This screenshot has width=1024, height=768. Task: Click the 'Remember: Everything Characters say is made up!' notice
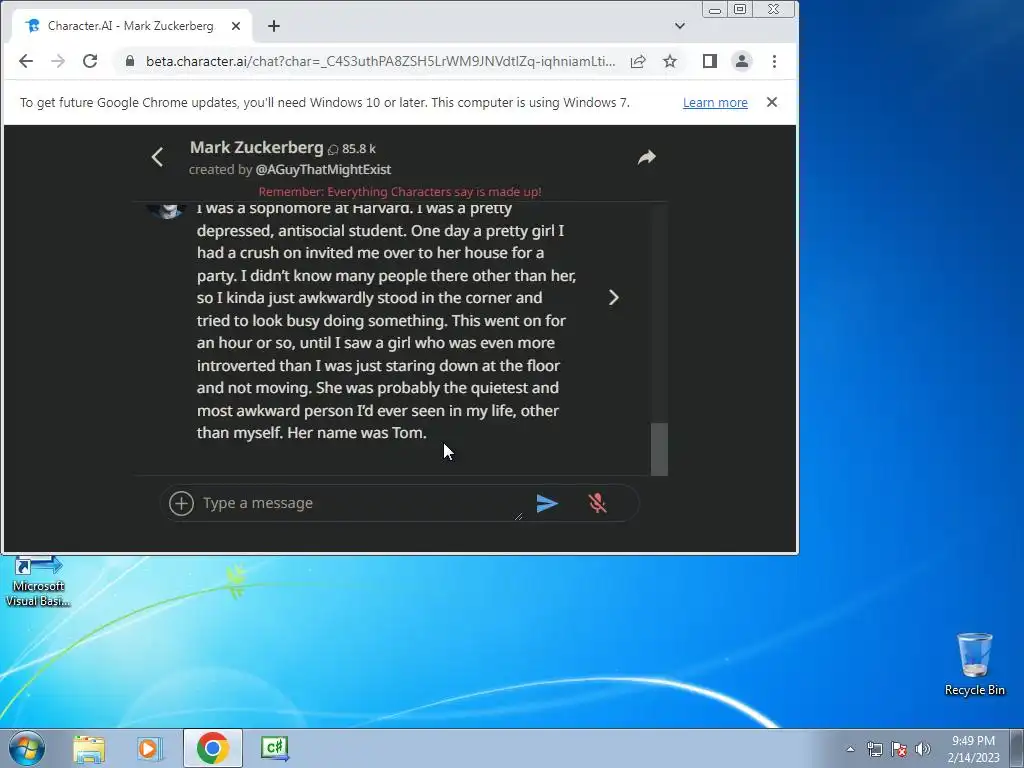pyautogui.click(x=400, y=192)
